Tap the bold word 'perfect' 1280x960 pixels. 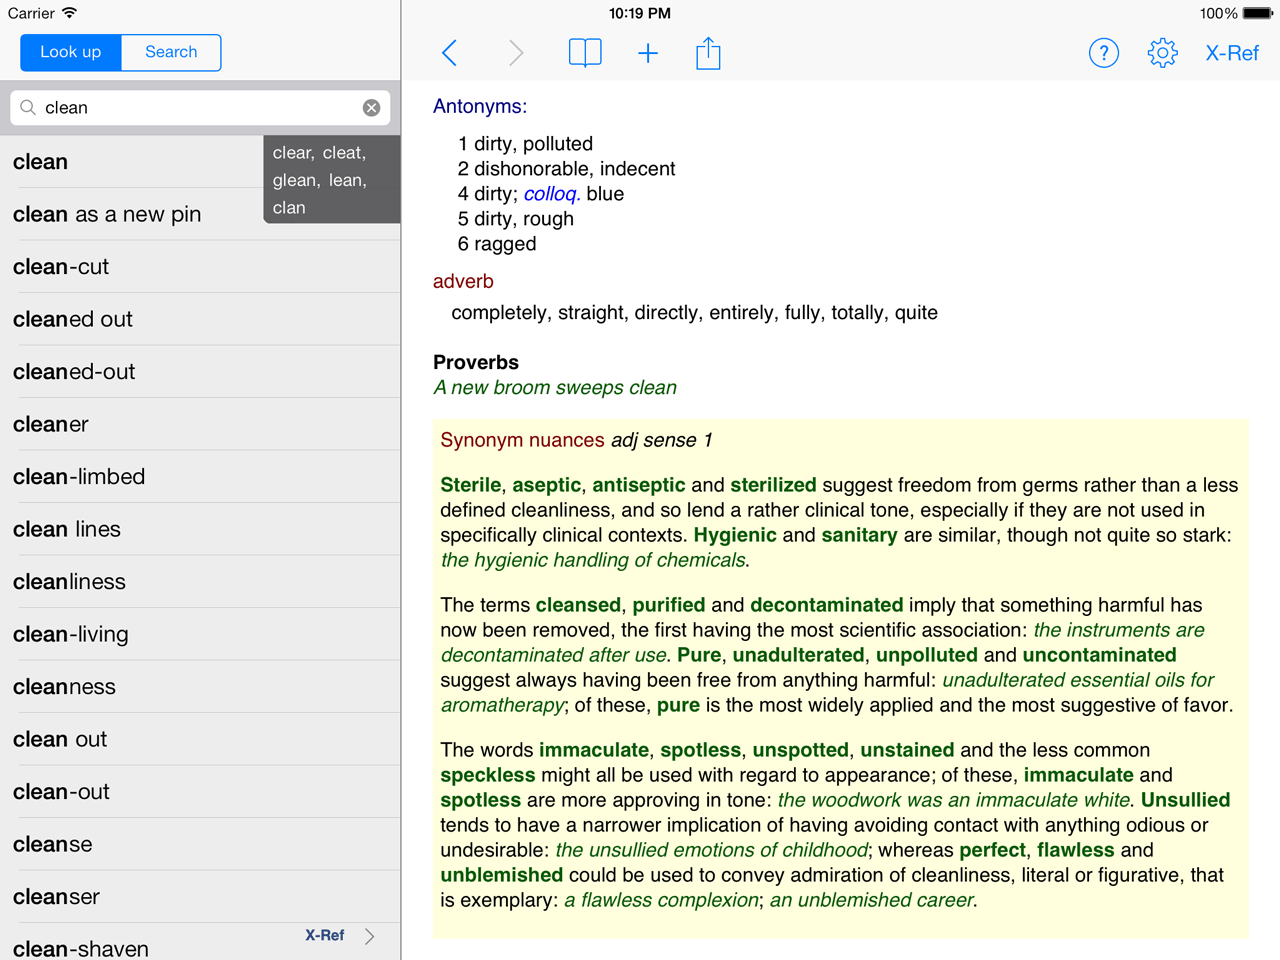coord(993,850)
